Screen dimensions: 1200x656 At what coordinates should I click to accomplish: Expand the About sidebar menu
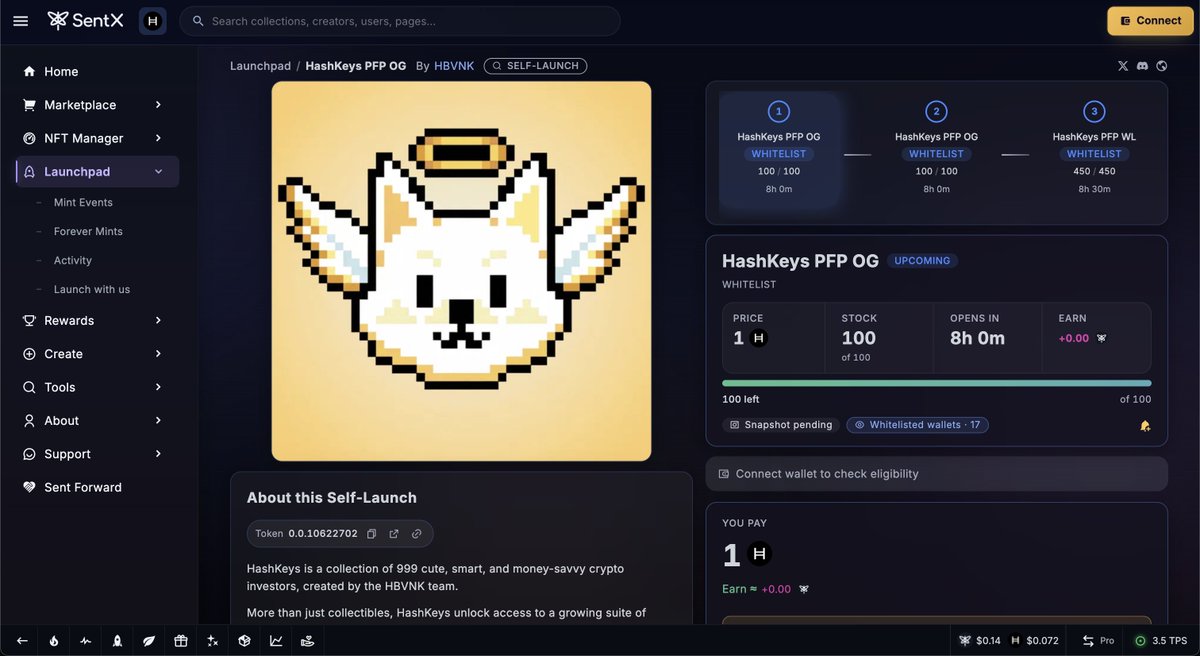coord(97,421)
